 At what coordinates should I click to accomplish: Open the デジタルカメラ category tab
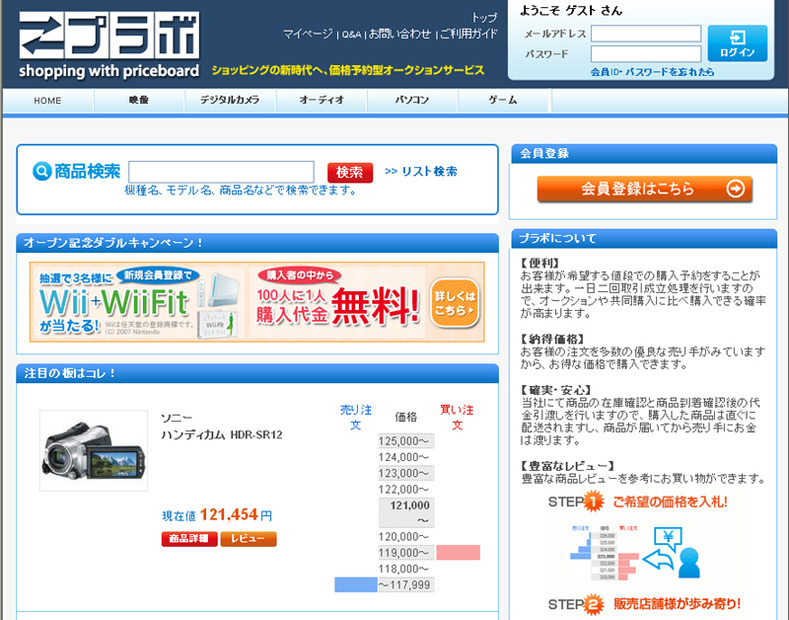[230, 100]
